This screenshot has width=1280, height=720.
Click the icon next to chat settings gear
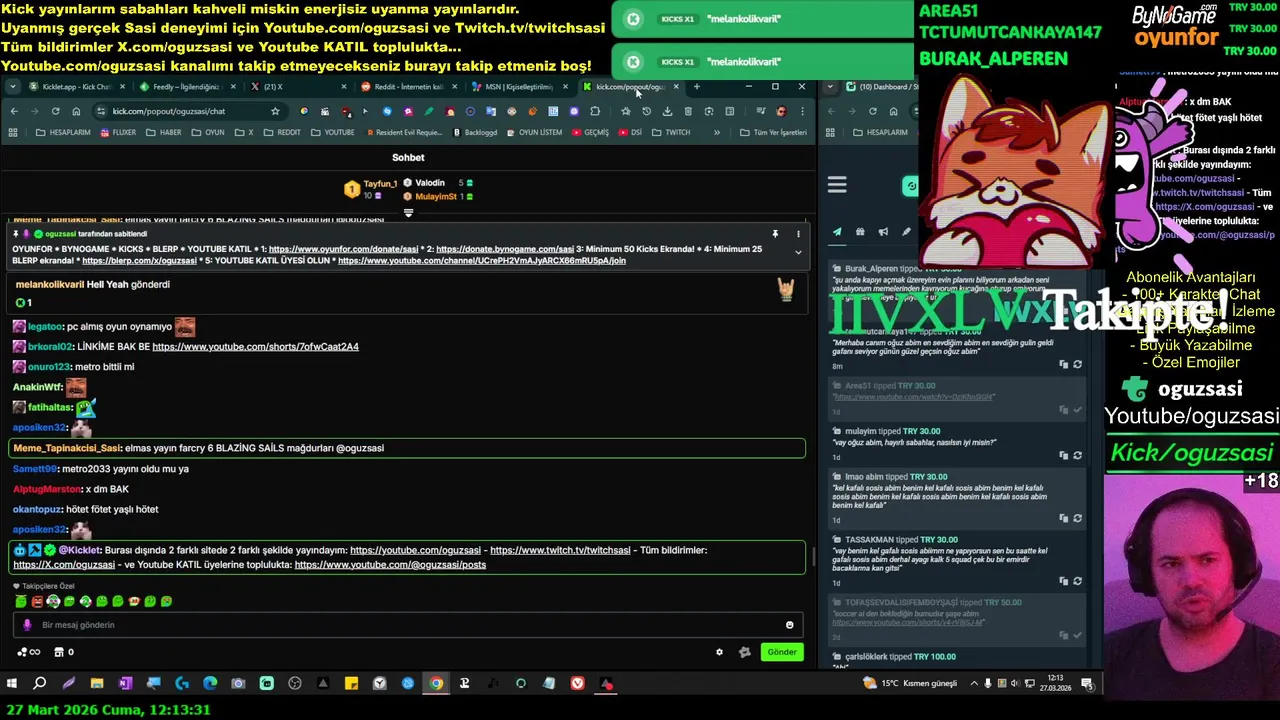744,652
